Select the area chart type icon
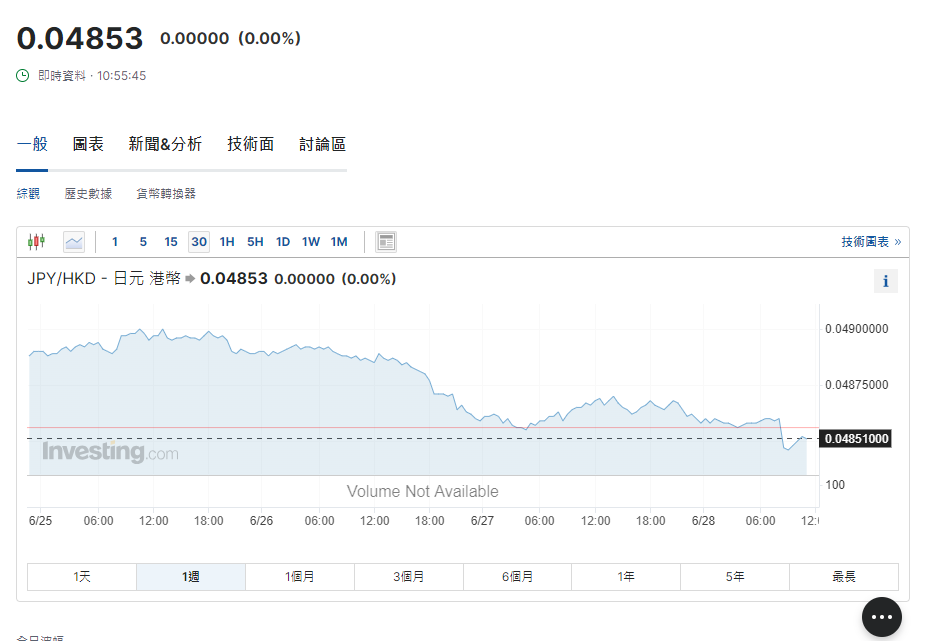Image resolution: width=925 pixels, height=641 pixels. 74,242
